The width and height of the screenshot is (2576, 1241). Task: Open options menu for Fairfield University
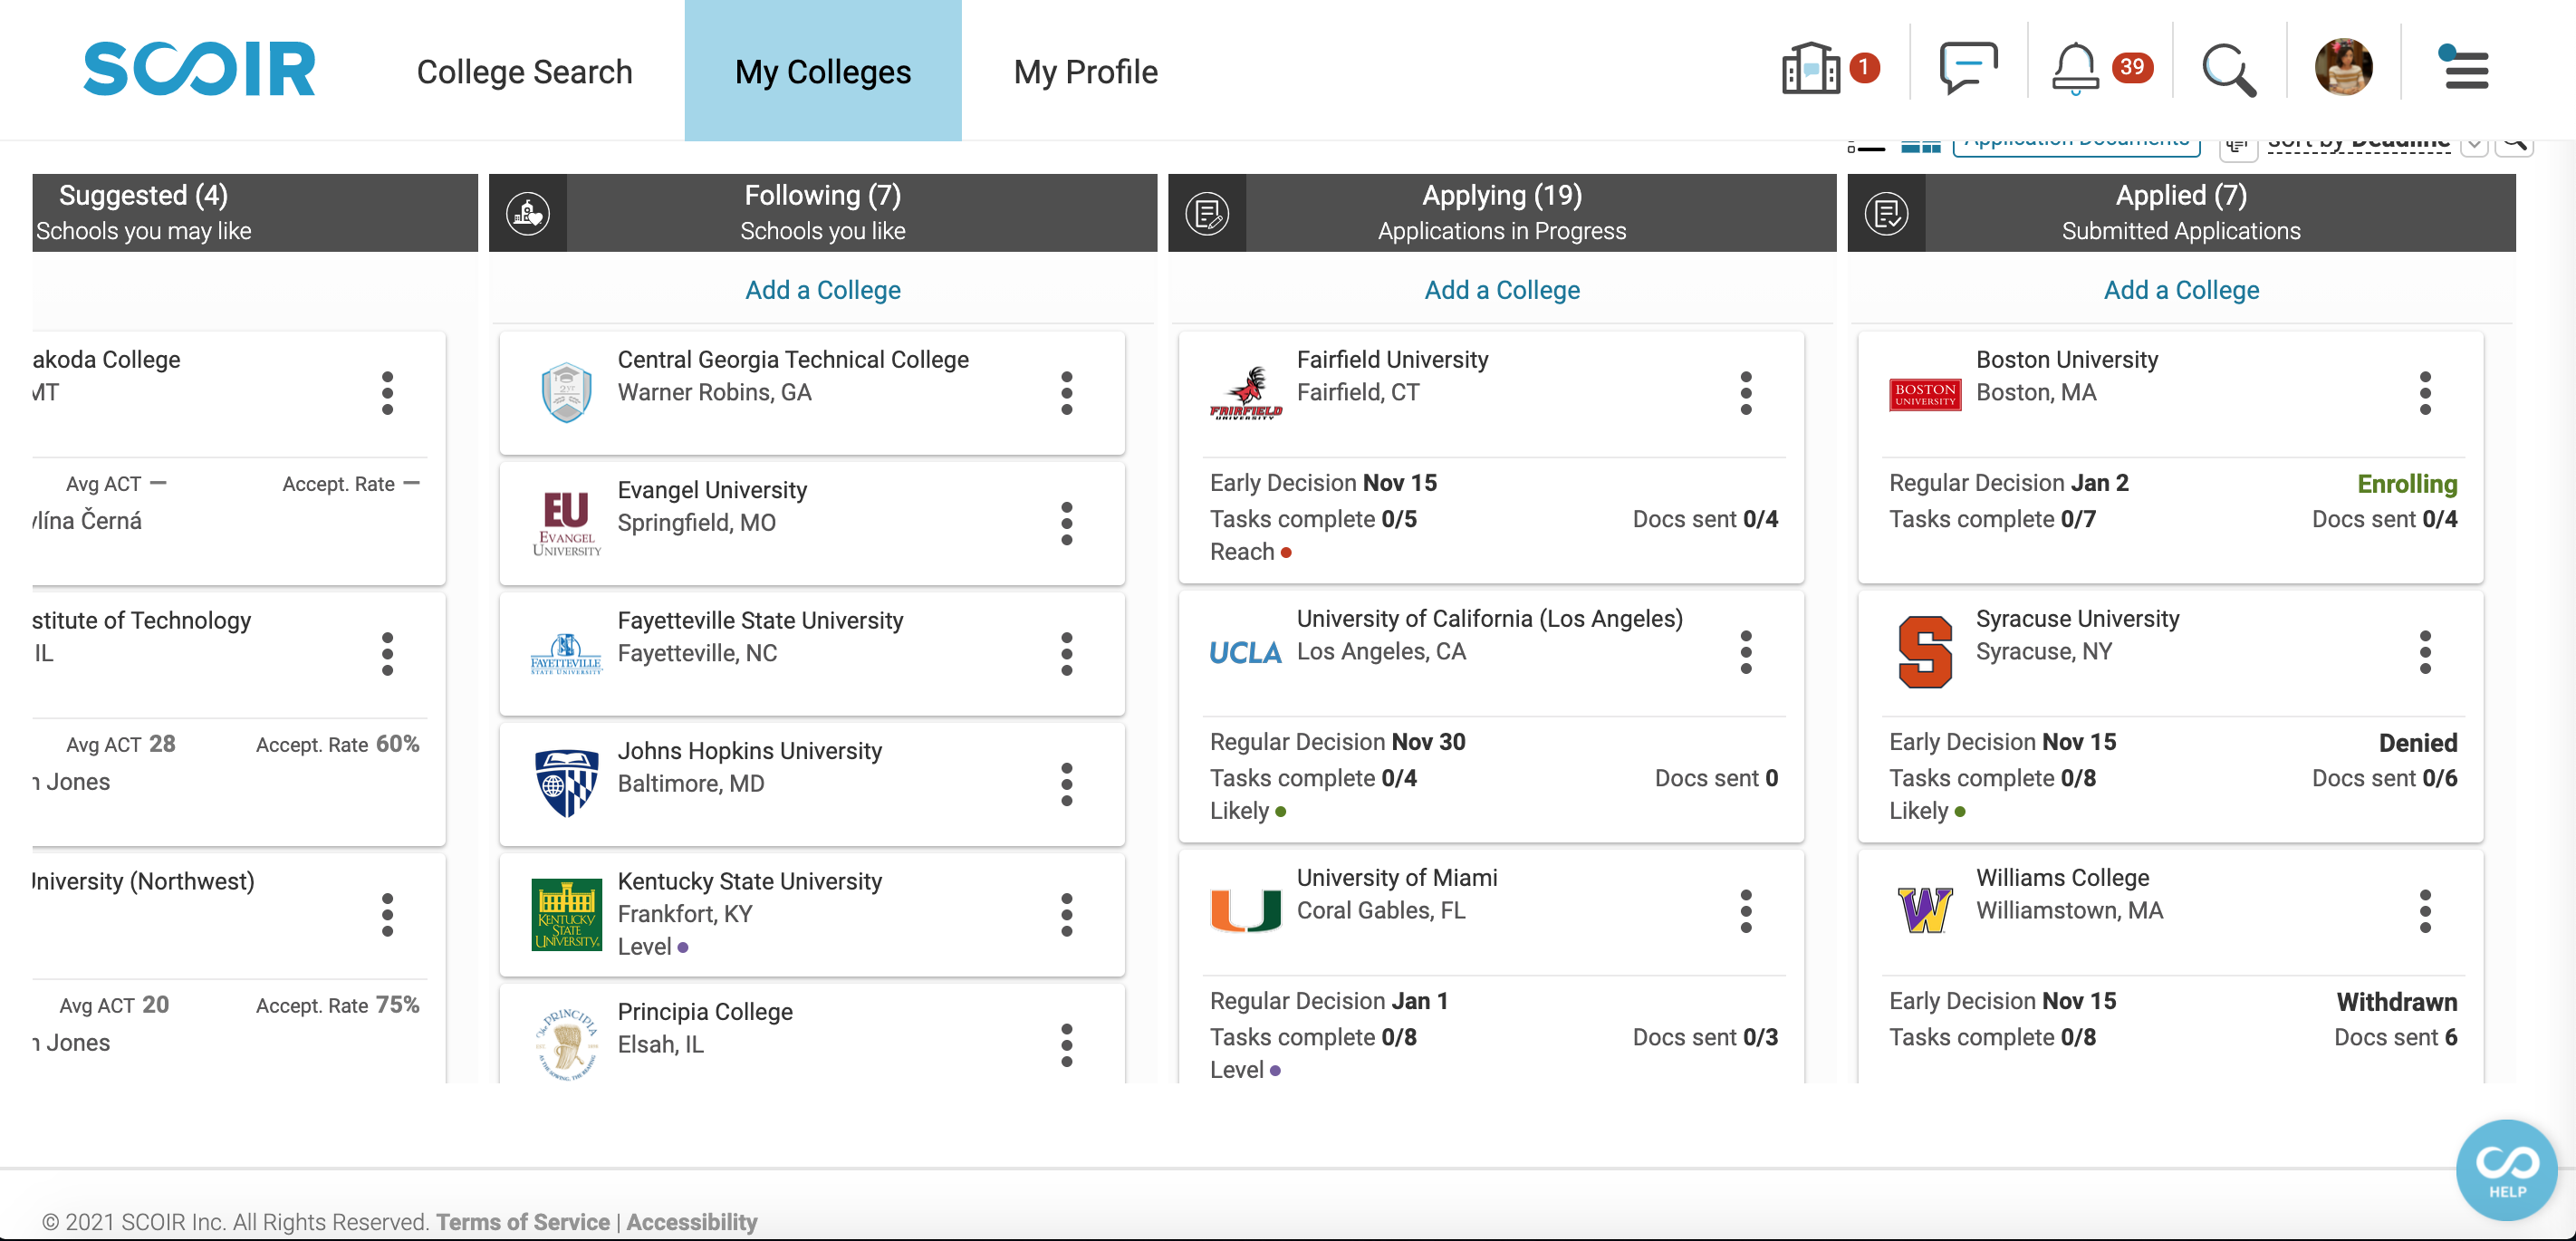[1746, 393]
